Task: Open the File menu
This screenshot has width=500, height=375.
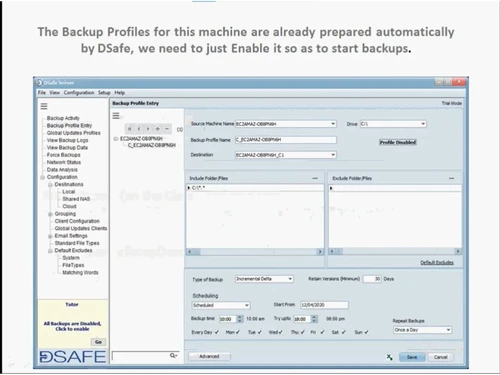Action: [x=42, y=93]
